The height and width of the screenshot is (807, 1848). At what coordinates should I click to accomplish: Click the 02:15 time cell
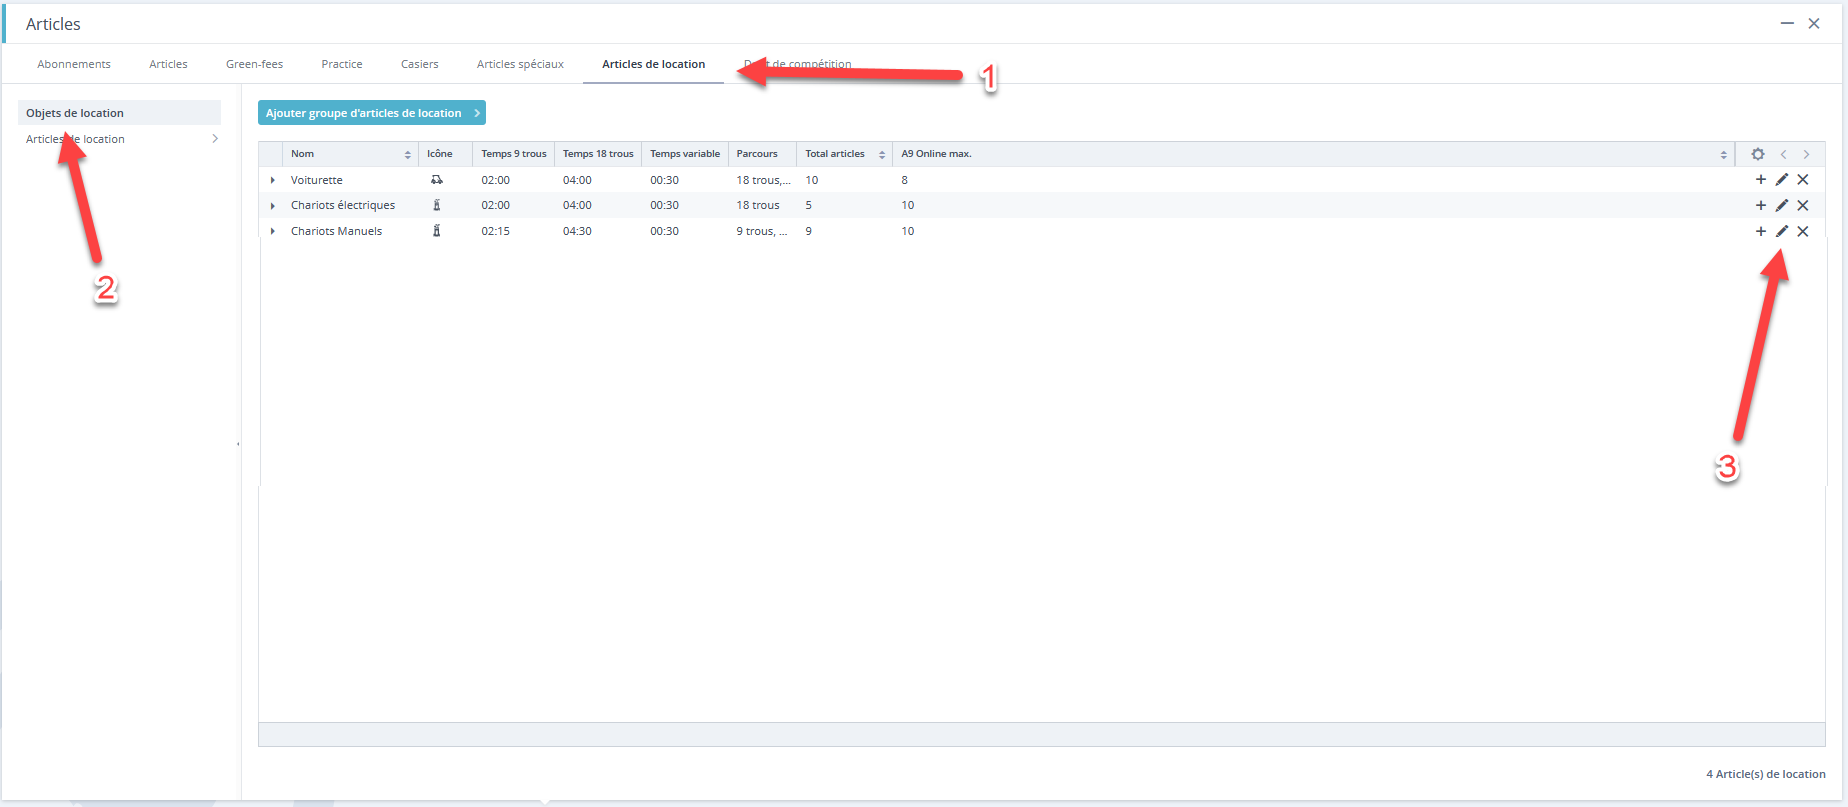(x=496, y=231)
